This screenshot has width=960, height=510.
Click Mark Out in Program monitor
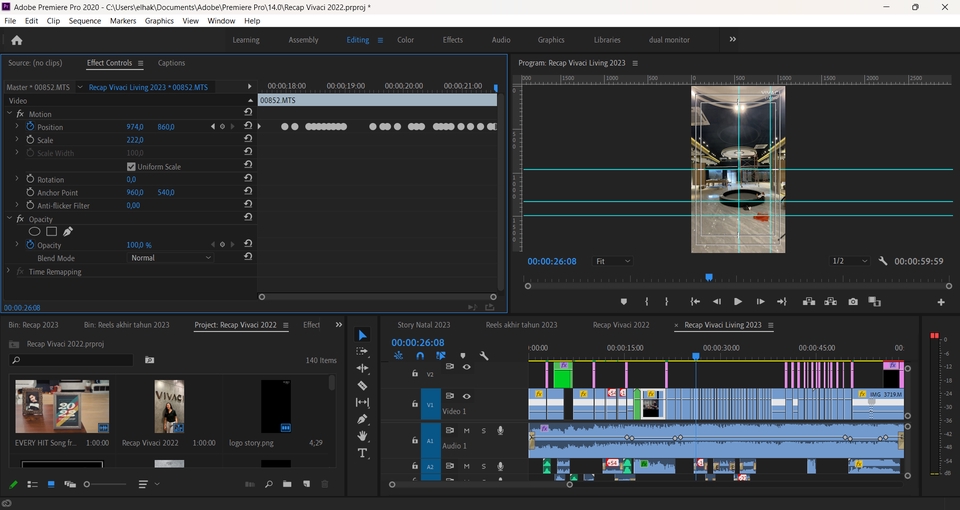tap(666, 301)
